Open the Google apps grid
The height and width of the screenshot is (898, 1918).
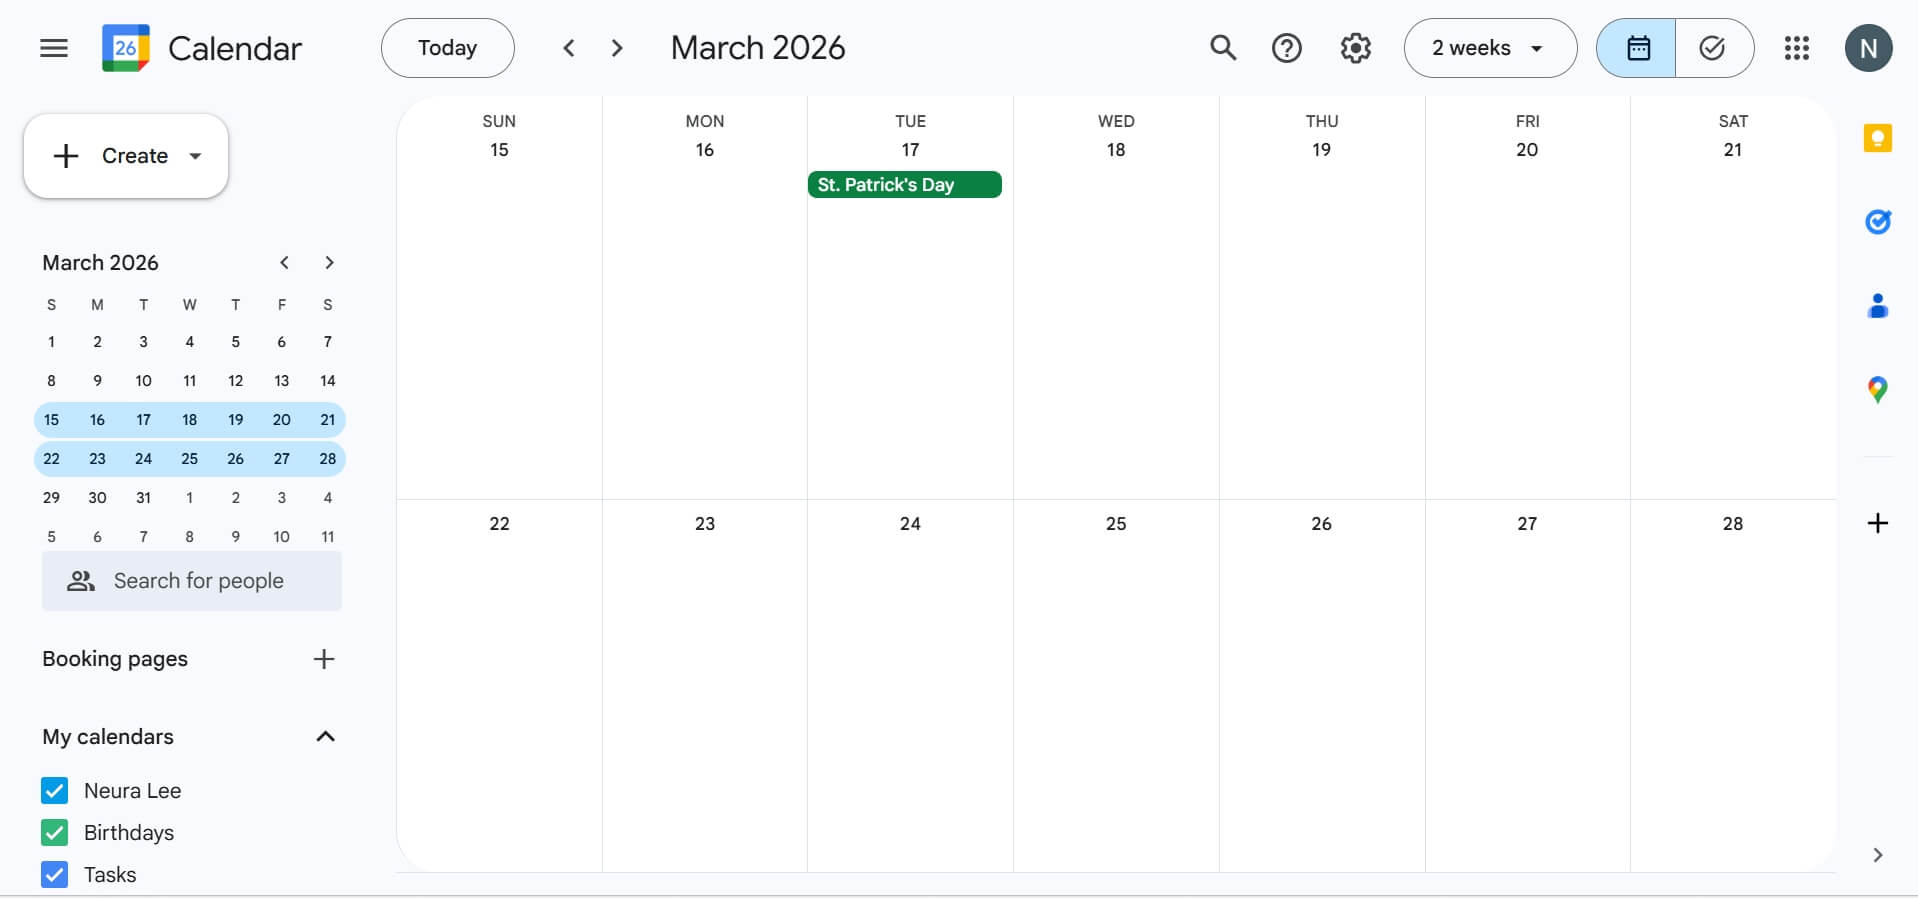1796,47
